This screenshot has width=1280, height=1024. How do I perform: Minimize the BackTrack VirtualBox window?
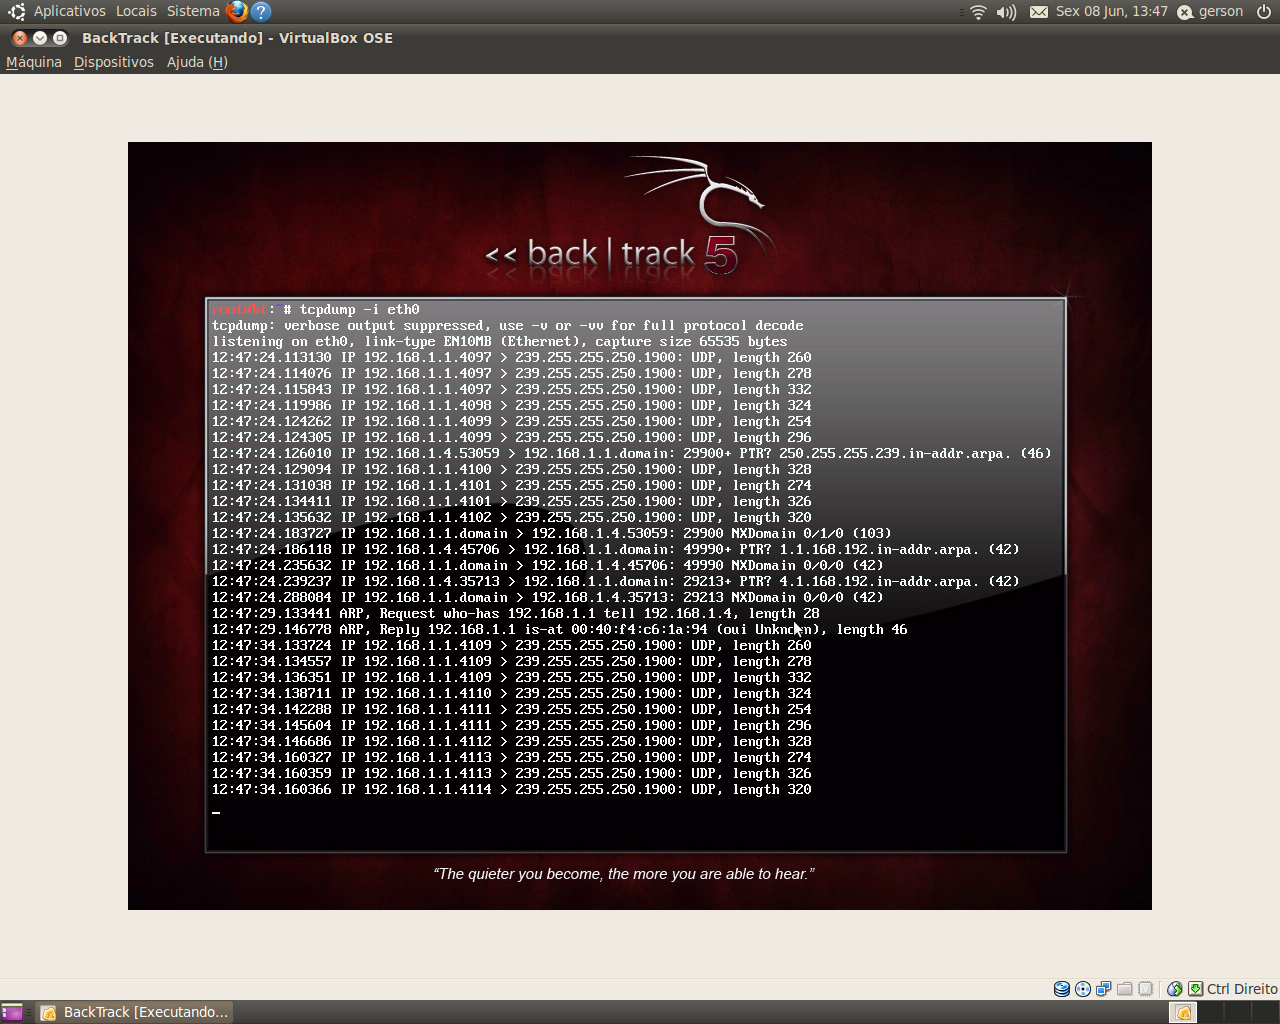point(40,38)
